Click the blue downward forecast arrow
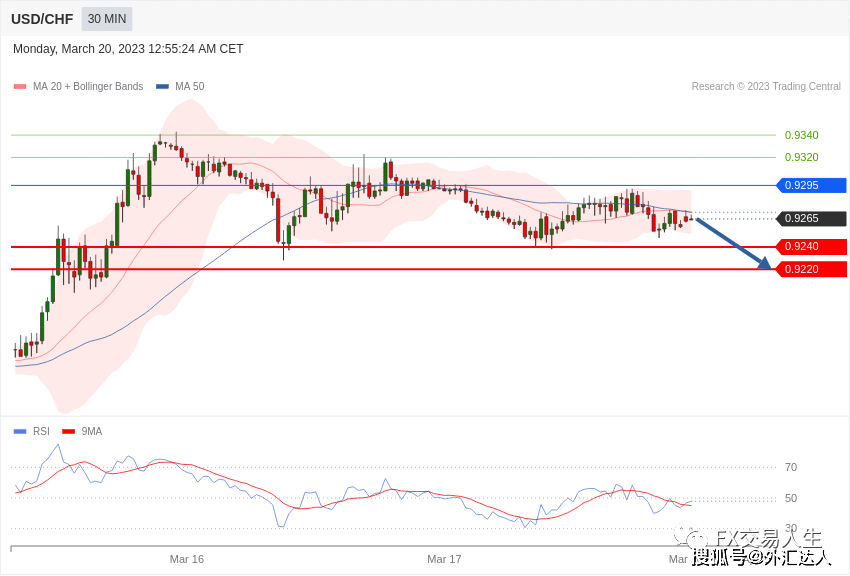 (733, 243)
